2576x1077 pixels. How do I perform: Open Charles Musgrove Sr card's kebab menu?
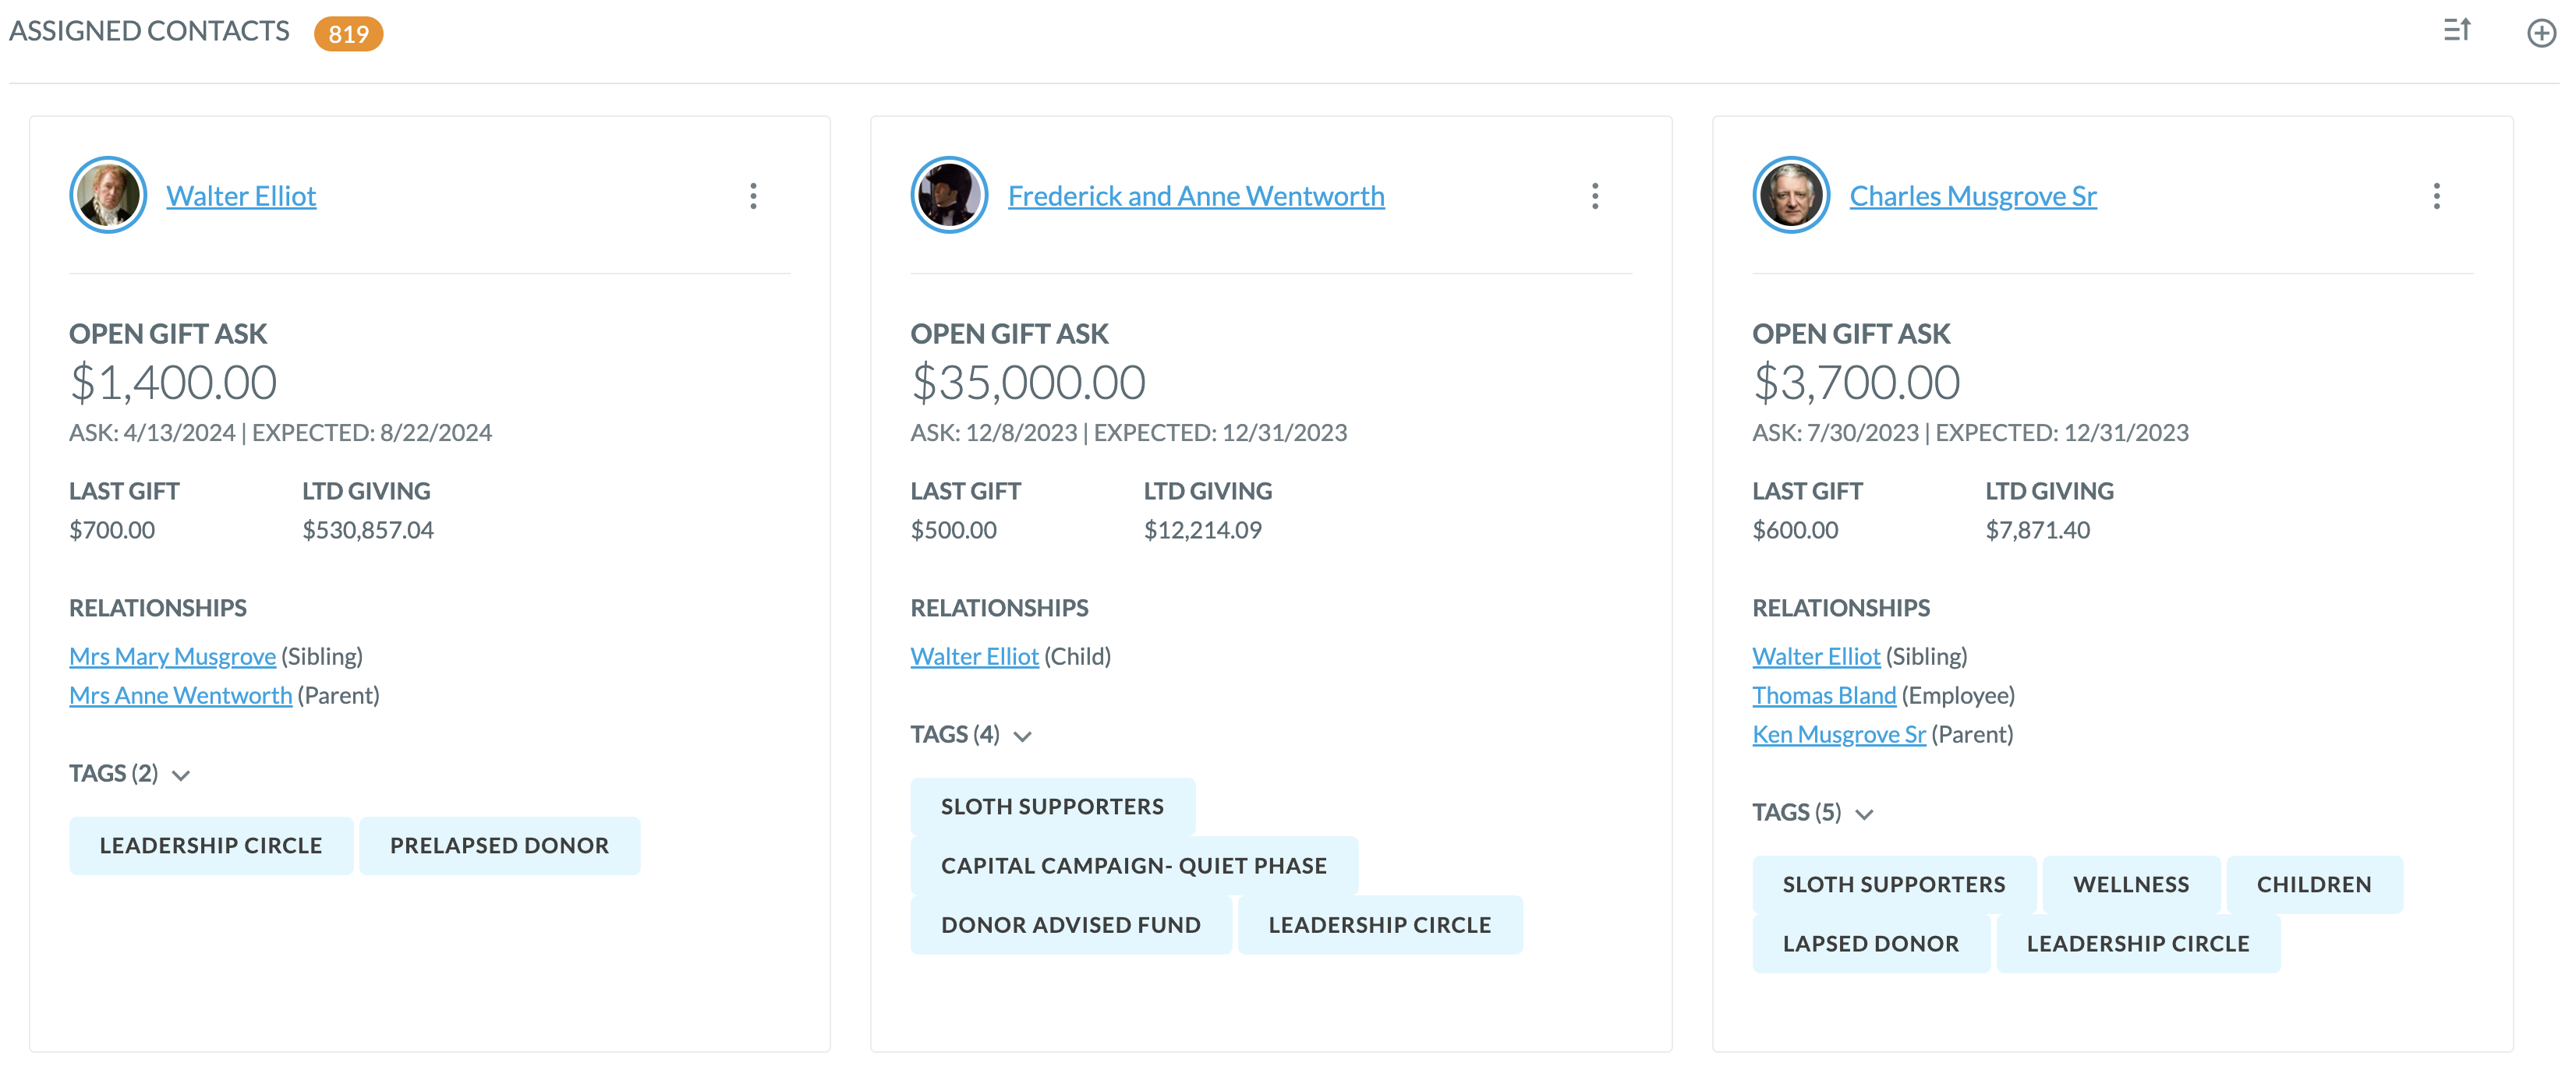click(x=2437, y=195)
